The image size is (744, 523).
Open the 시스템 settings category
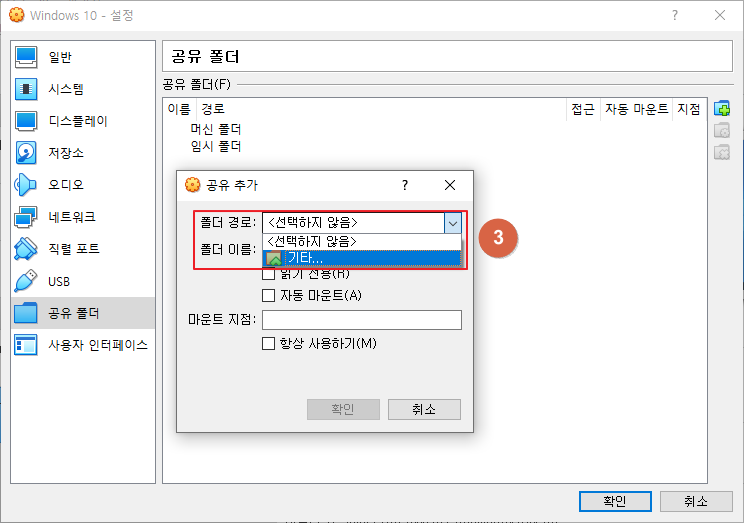tap(83, 89)
